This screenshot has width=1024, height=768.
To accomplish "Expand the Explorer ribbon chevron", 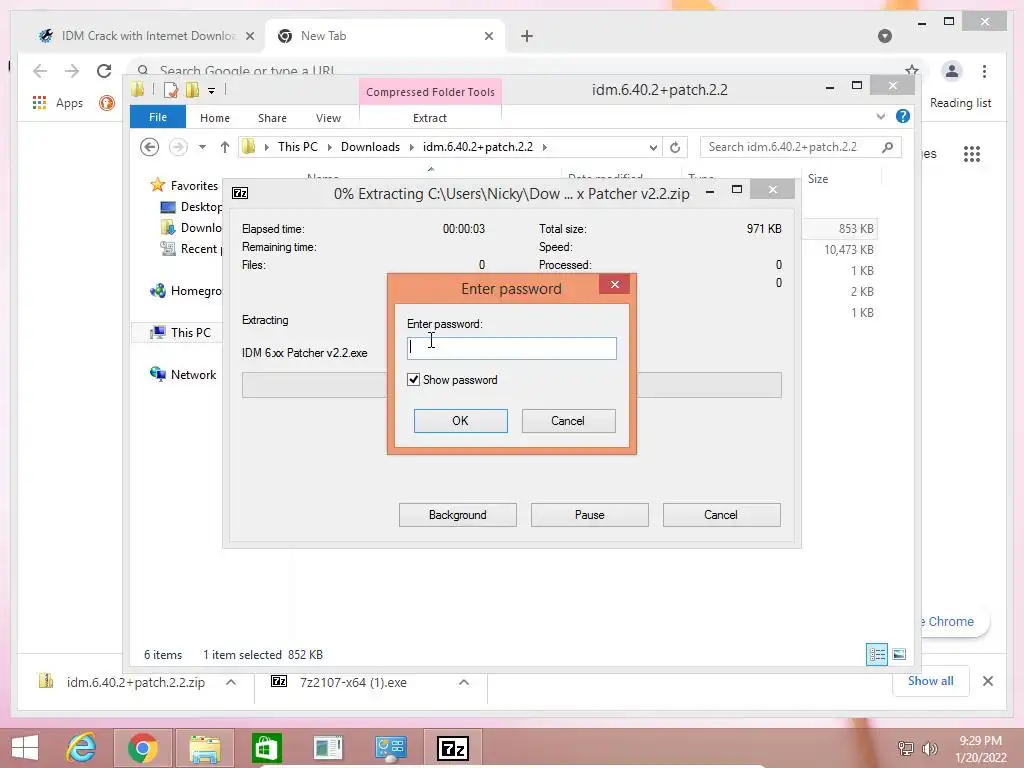I will coord(880,116).
